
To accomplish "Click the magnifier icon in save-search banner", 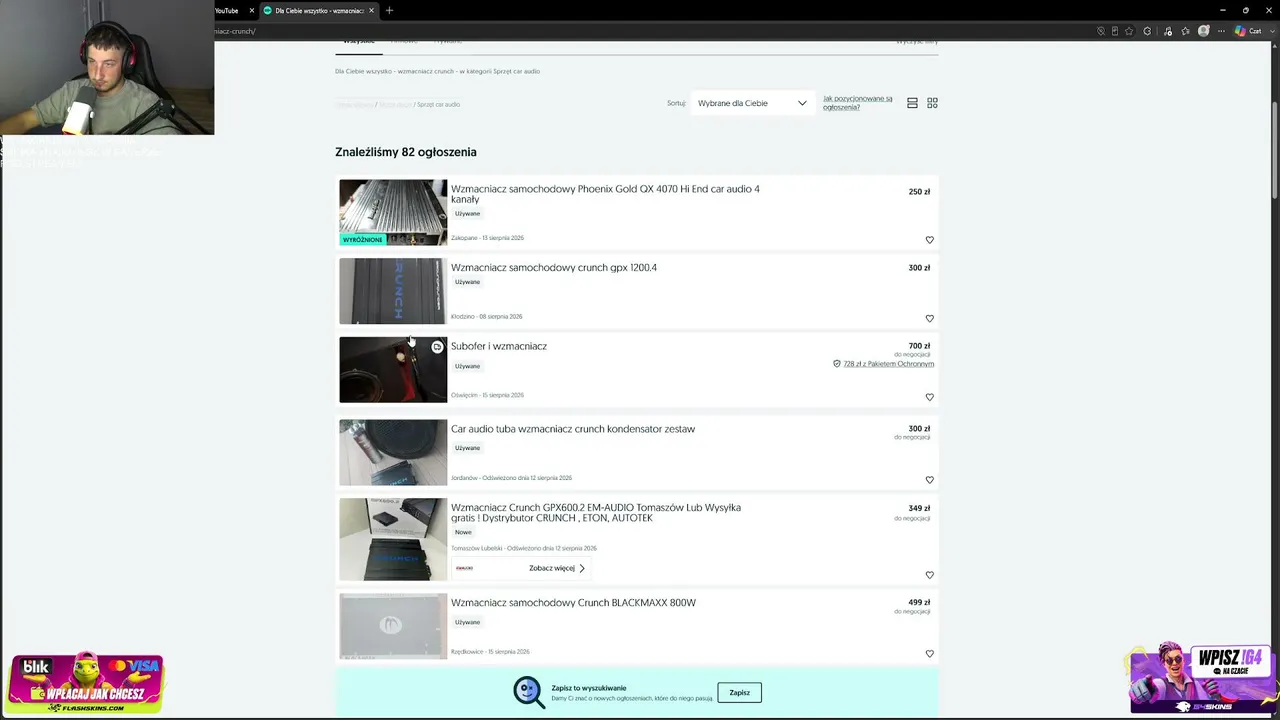I will (529, 692).
